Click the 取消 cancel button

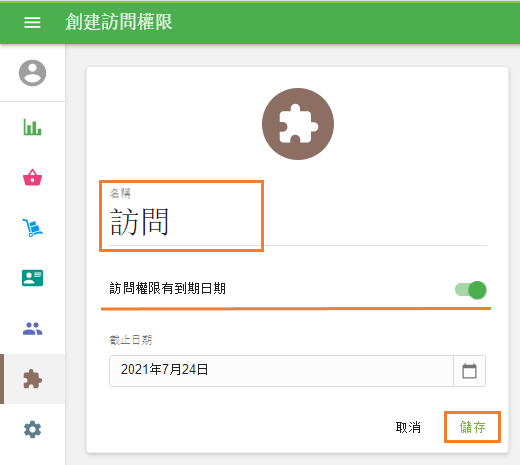(x=408, y=427)
